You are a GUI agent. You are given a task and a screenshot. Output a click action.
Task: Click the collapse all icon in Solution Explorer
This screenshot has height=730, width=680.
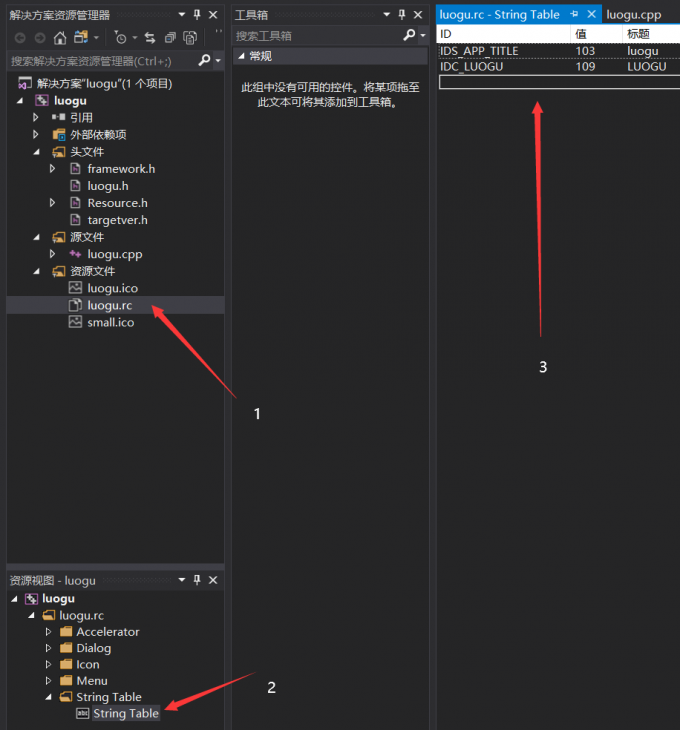(170, 38)
